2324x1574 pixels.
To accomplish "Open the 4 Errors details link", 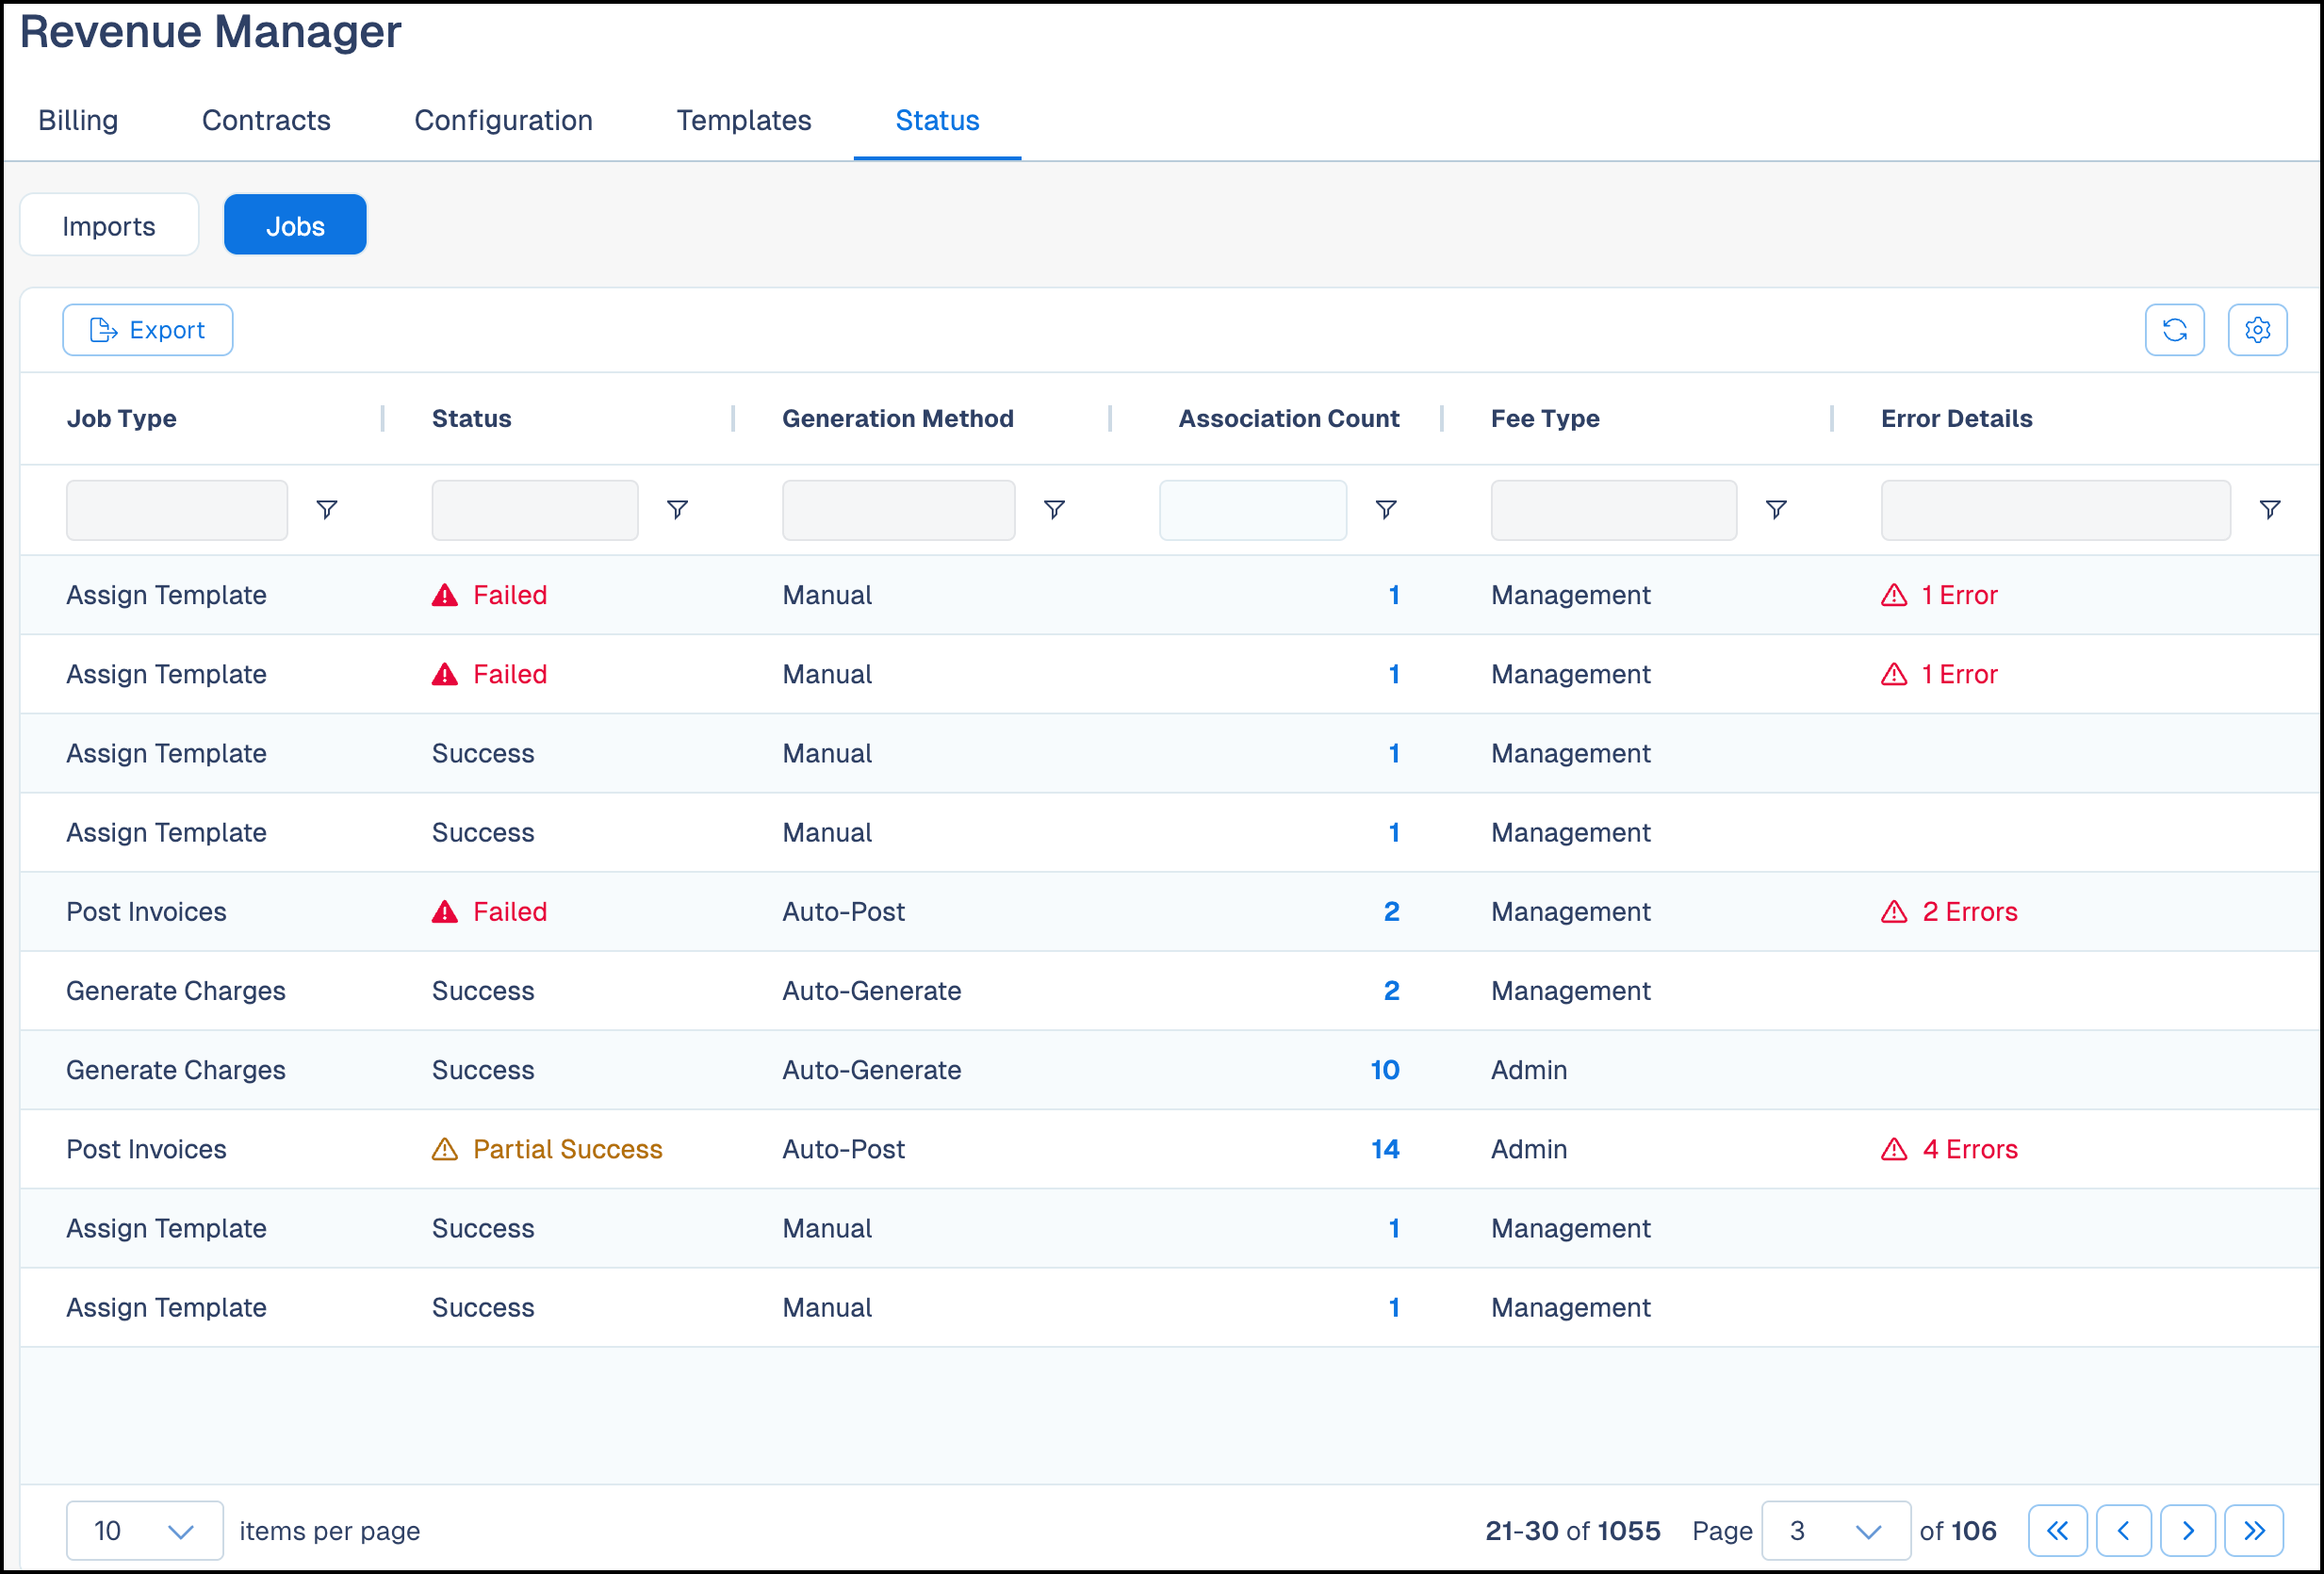I will [x=1967, y=1149].
